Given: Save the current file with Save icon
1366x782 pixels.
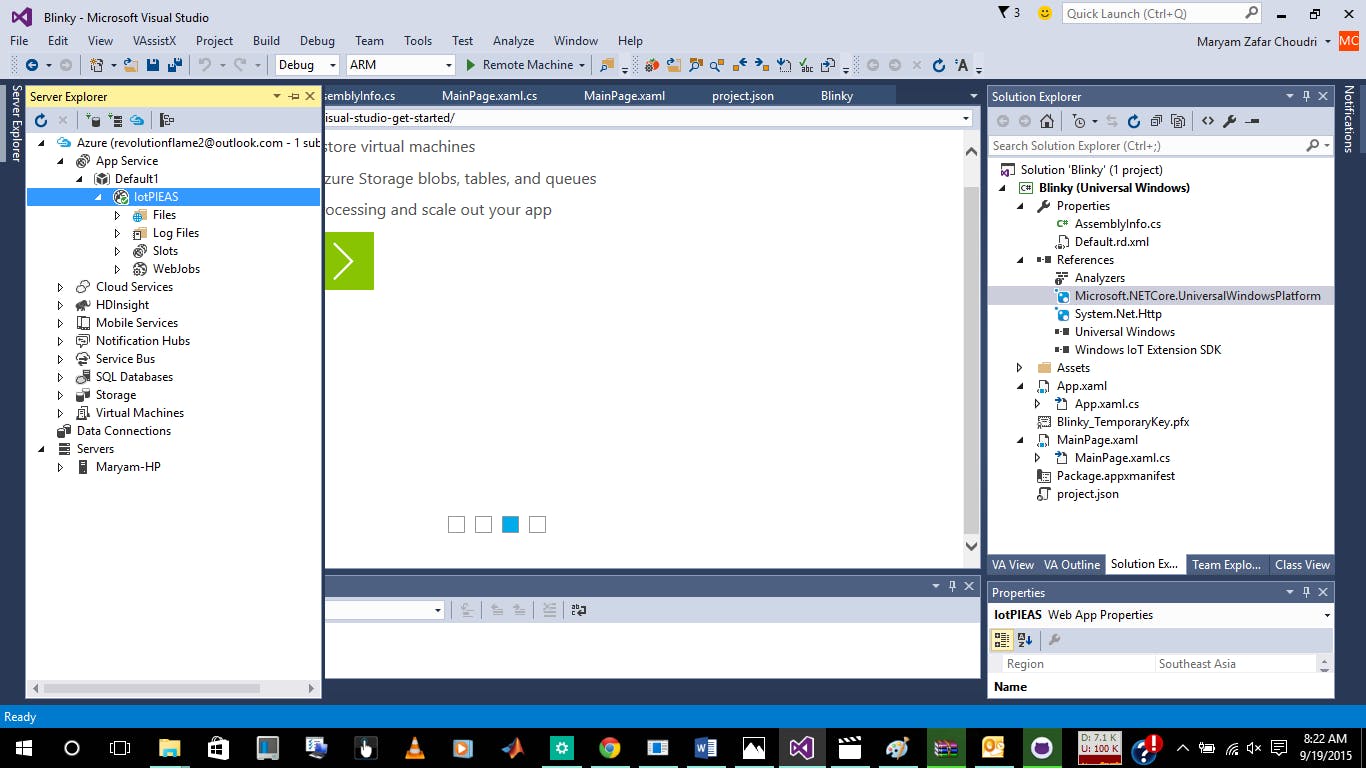Looking at the screenshot, I should (153, 65).
